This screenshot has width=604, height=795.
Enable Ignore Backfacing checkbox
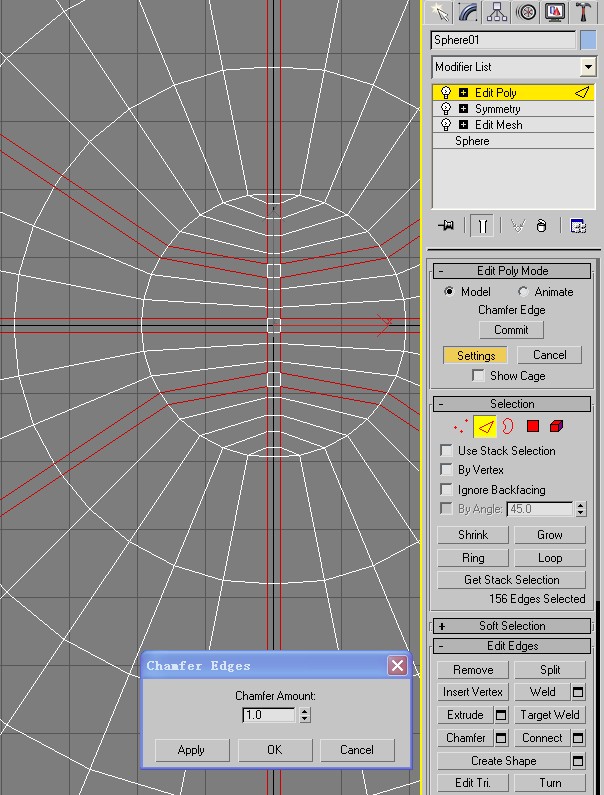(446, 490)
